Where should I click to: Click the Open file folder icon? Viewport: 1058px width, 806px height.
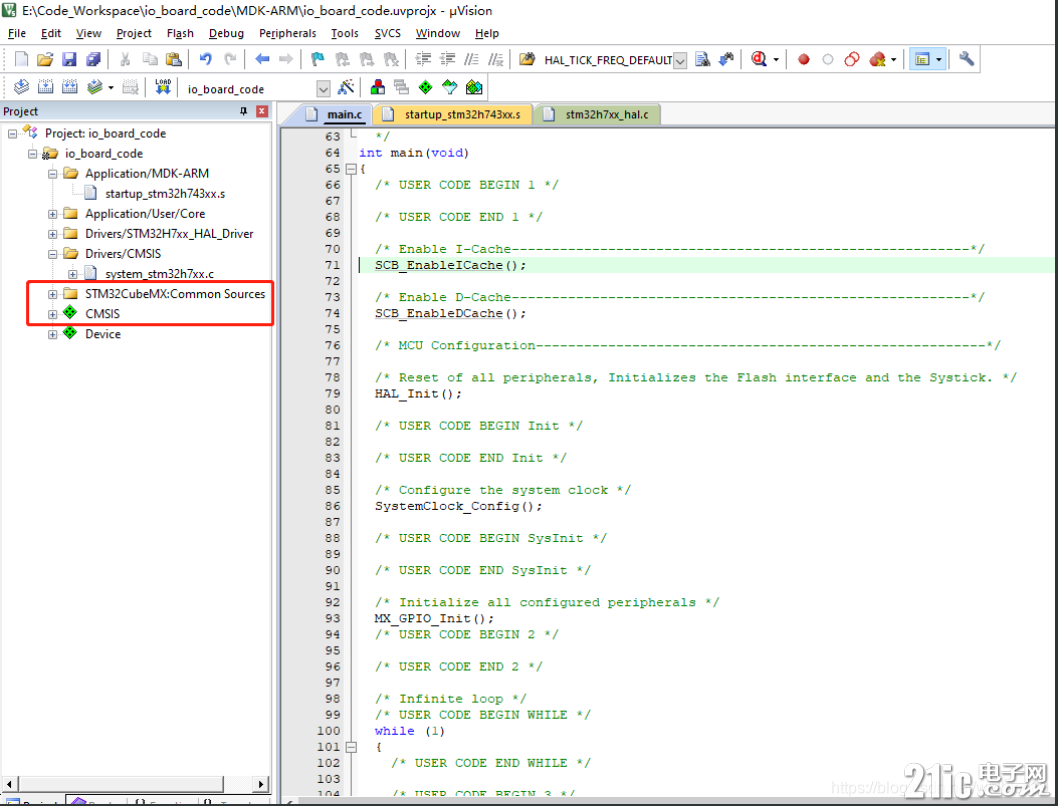tap(45, 59)
